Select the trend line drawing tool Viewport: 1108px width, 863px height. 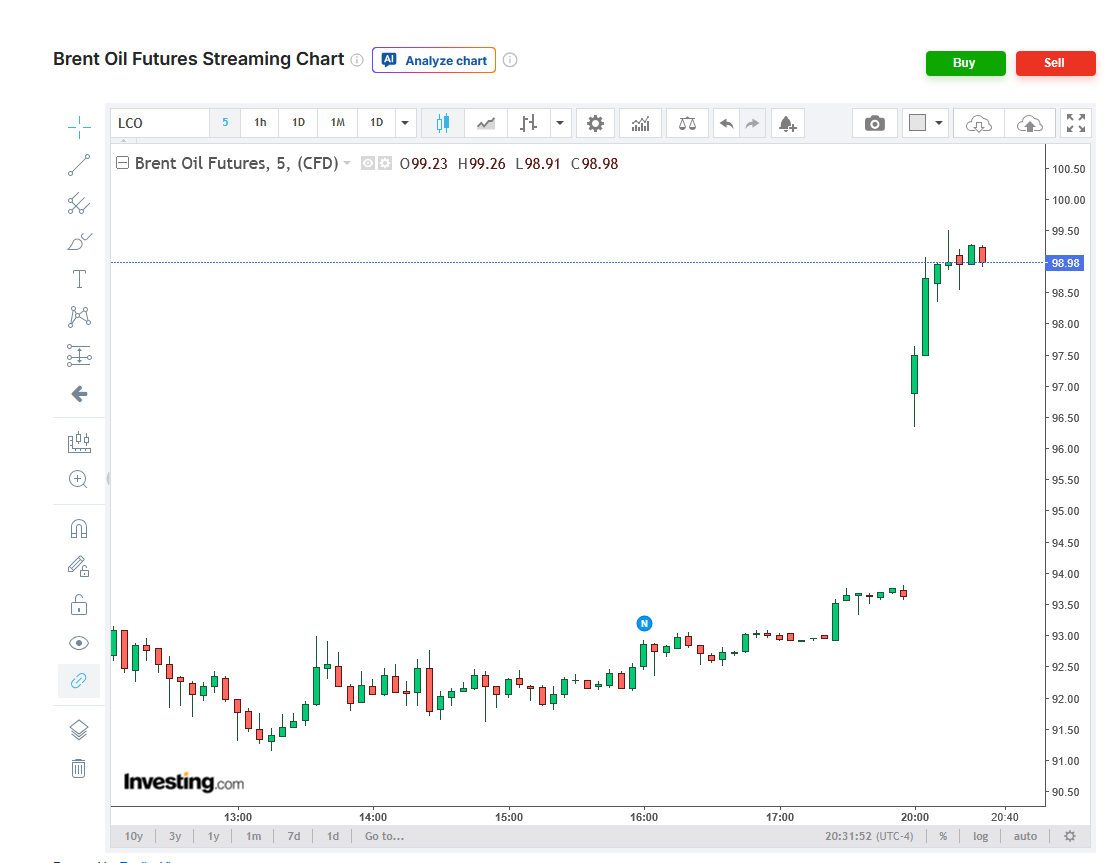tap(79, 165)
